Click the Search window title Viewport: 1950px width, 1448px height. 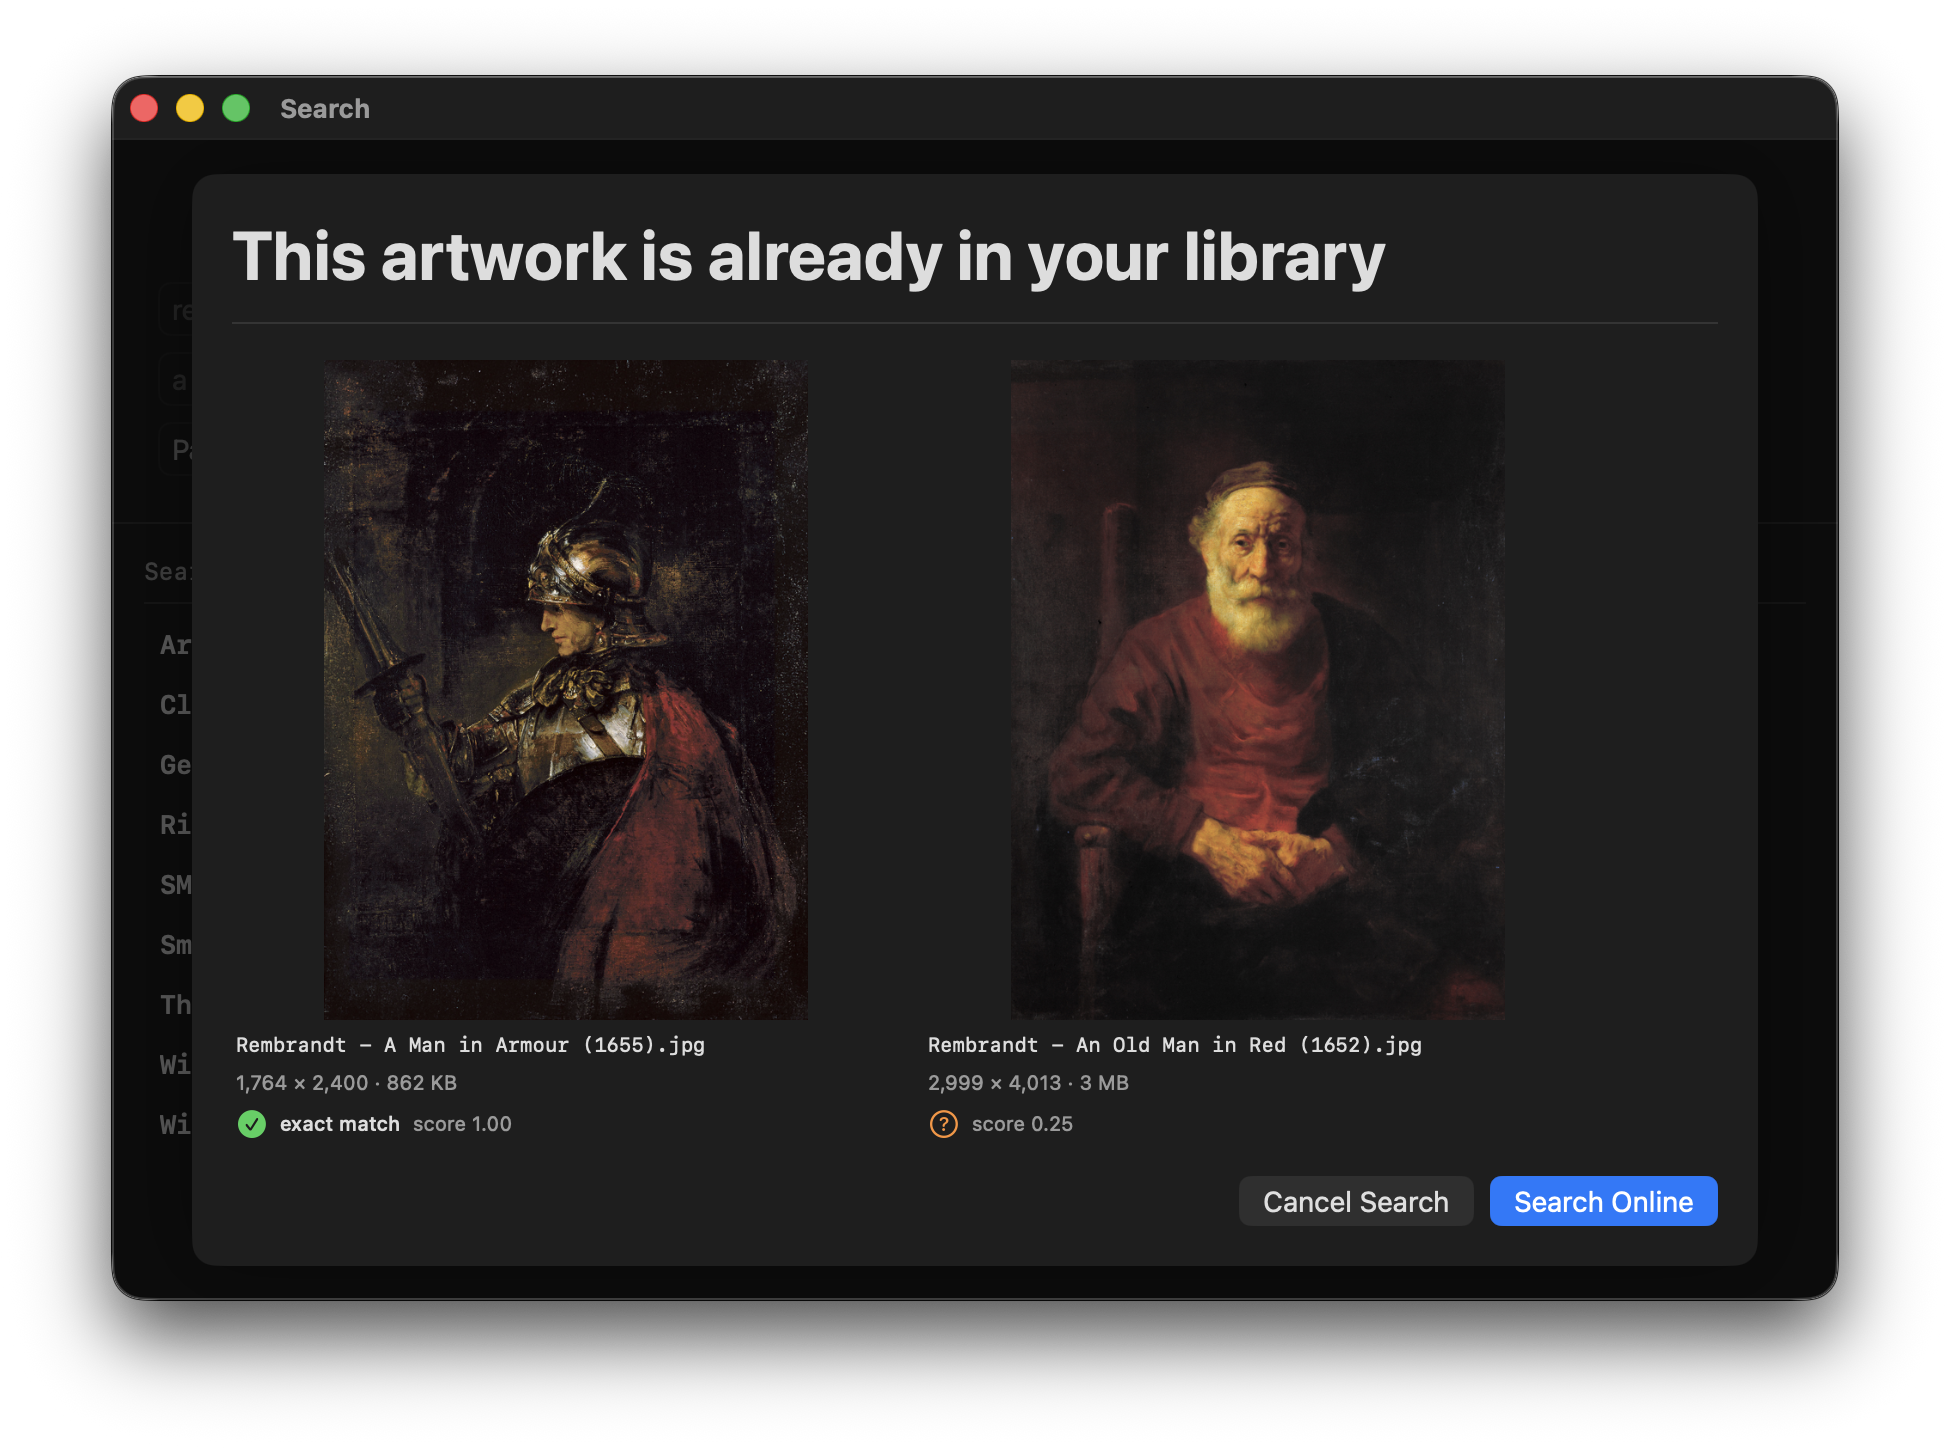325,108
